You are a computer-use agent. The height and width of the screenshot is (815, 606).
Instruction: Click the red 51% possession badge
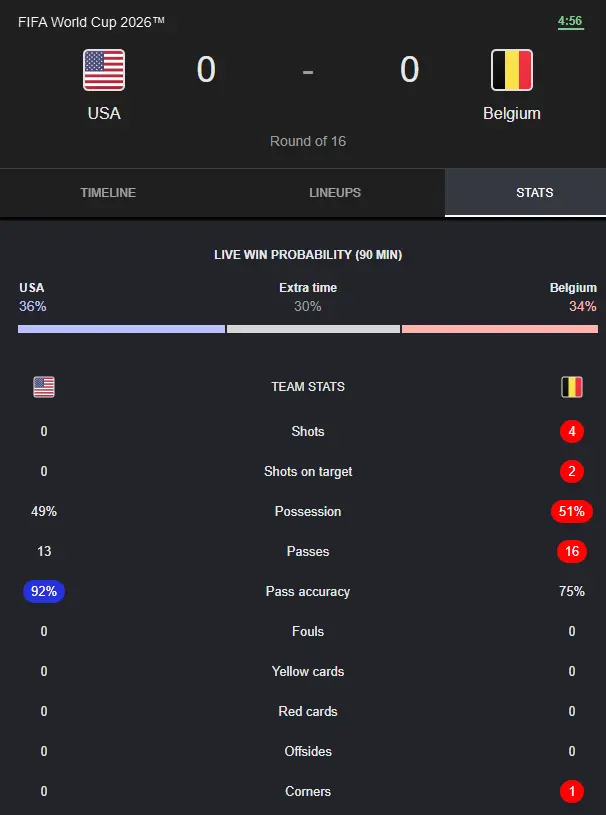coord(572,511)
